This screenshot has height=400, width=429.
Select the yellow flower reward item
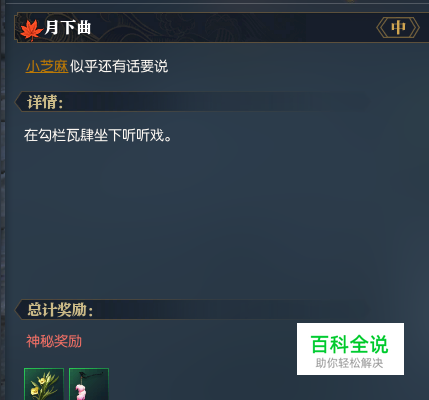(44, 384)
